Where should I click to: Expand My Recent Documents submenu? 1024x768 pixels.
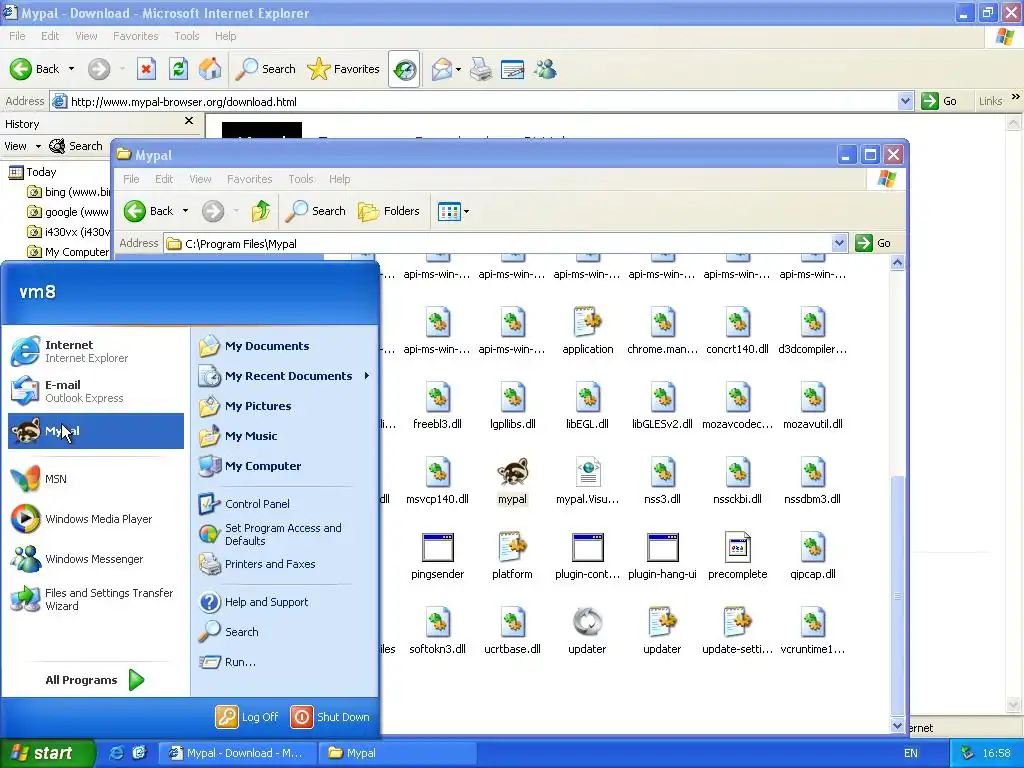point(285,376)
